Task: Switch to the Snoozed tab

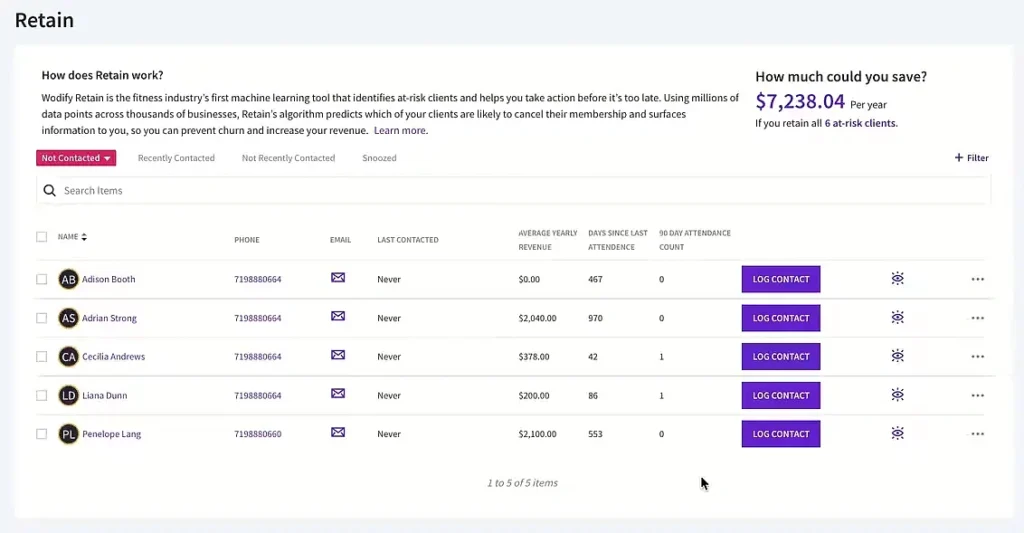Action: [379, 158]
